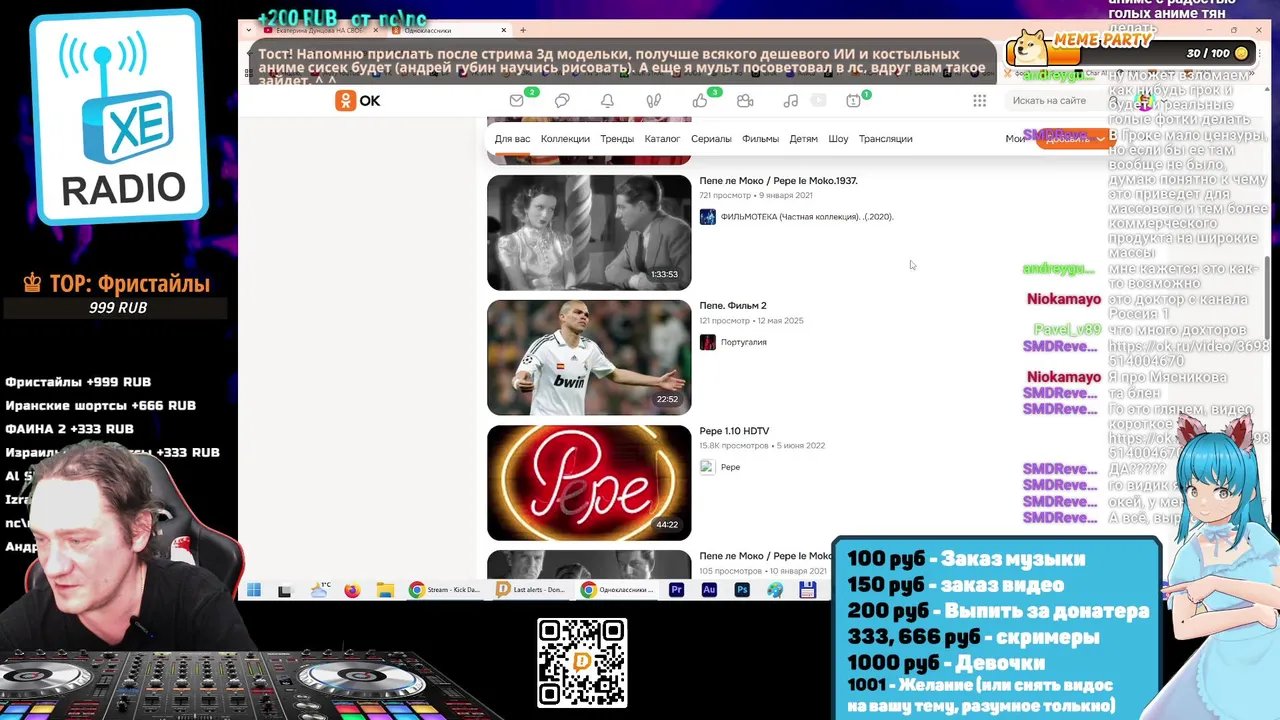The image size is (1280, 720).
Task: Open channel 'ФИЛЬМОТЕКА (Частная коллекция)'
Action: (x=806, y=217)
